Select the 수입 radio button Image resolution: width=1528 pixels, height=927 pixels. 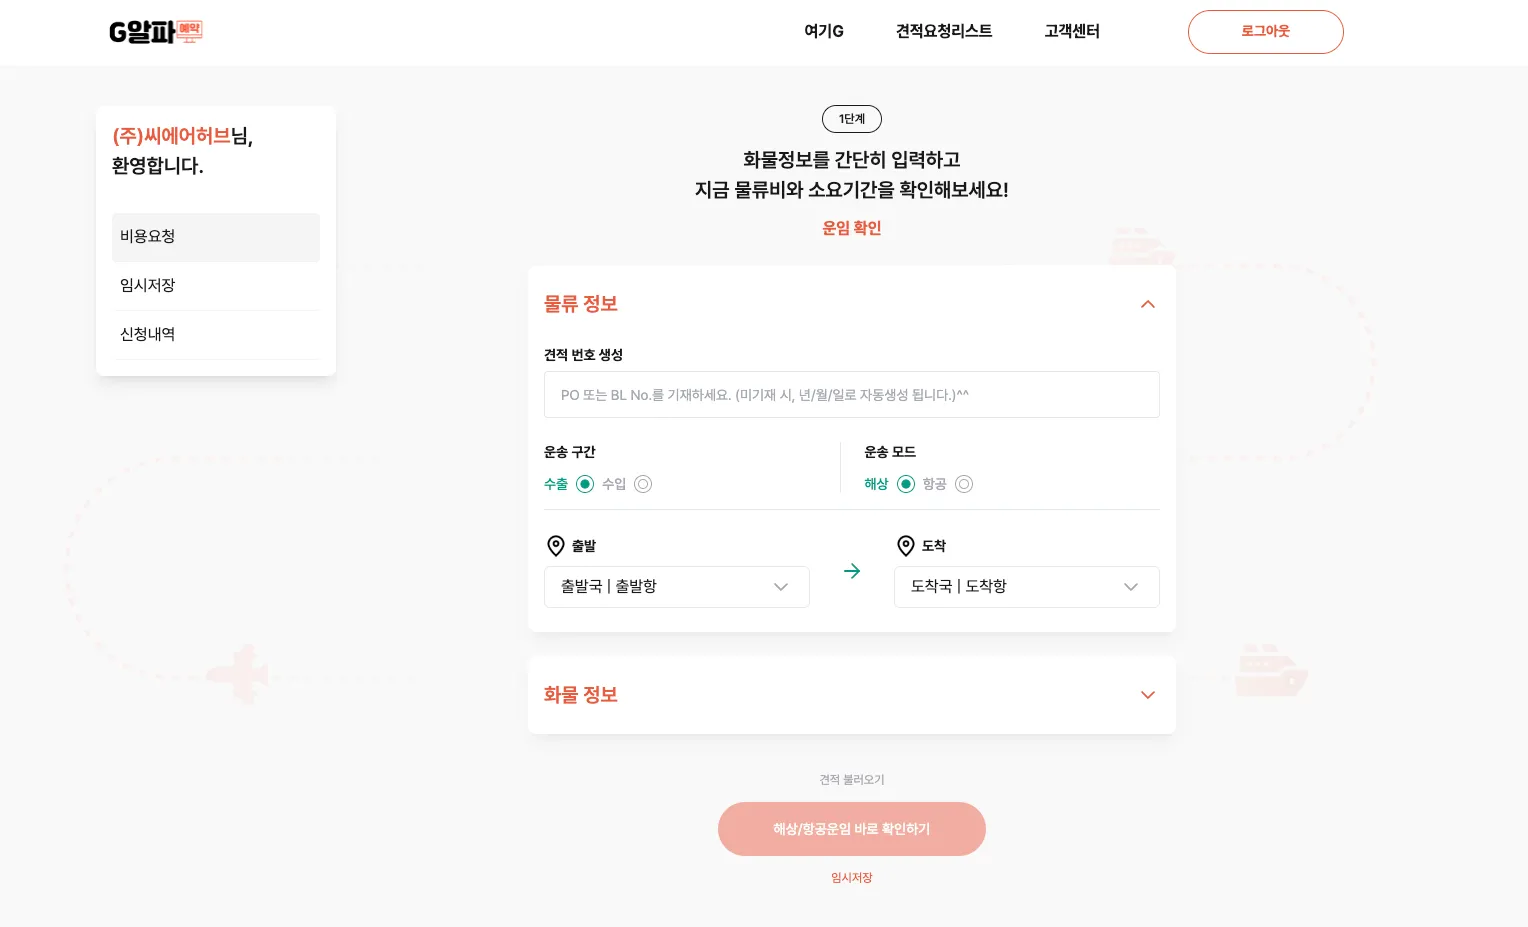click(x=643, y=484)
